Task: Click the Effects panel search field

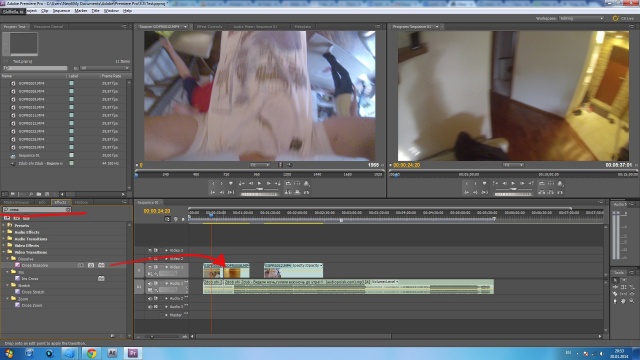Action: point(37,209)
